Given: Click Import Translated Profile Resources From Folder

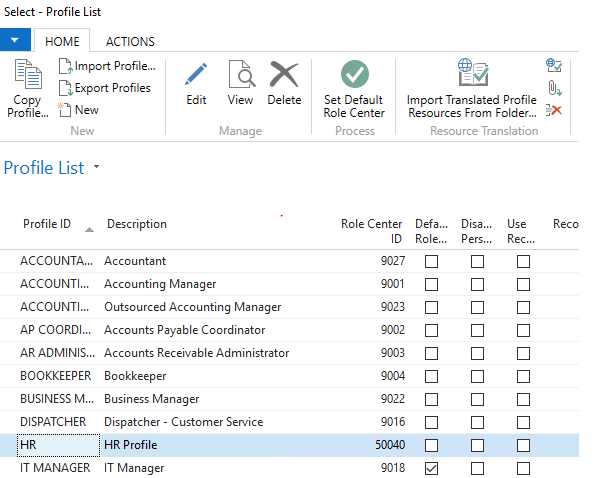Looking at the screenshot, I should (471, 76).
